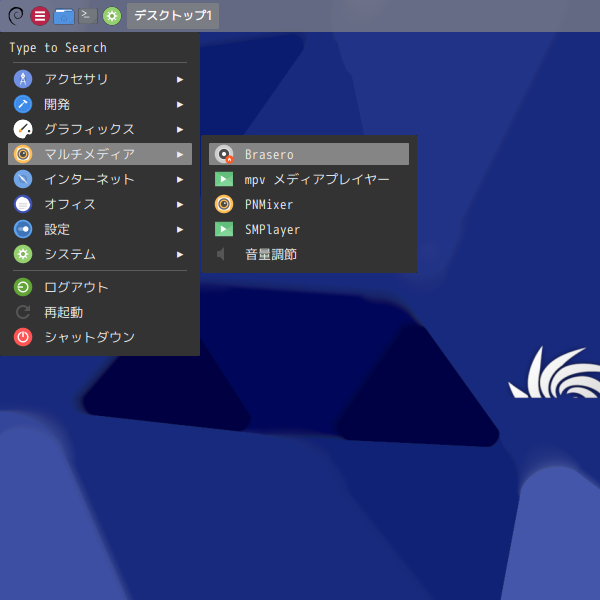600x600 pixels.
Task: Open the グラフィックス menu category
Action: tap(100, 129)
